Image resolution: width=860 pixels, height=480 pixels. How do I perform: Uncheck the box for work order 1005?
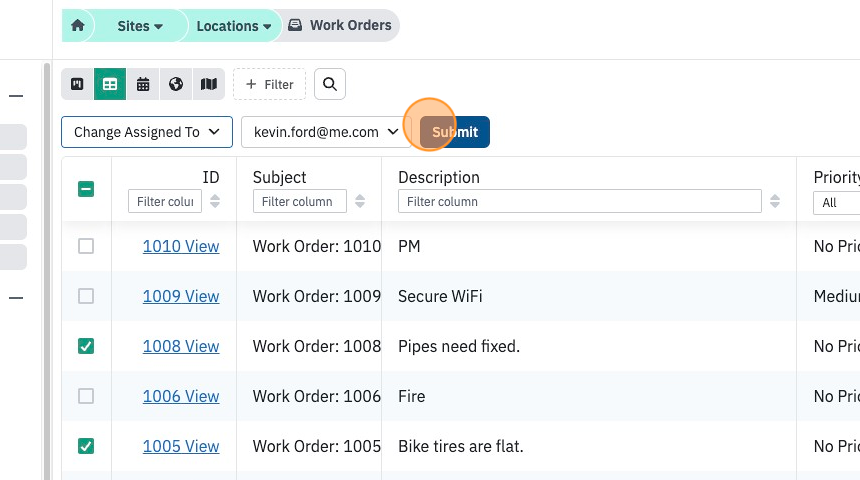coord(86,446)
